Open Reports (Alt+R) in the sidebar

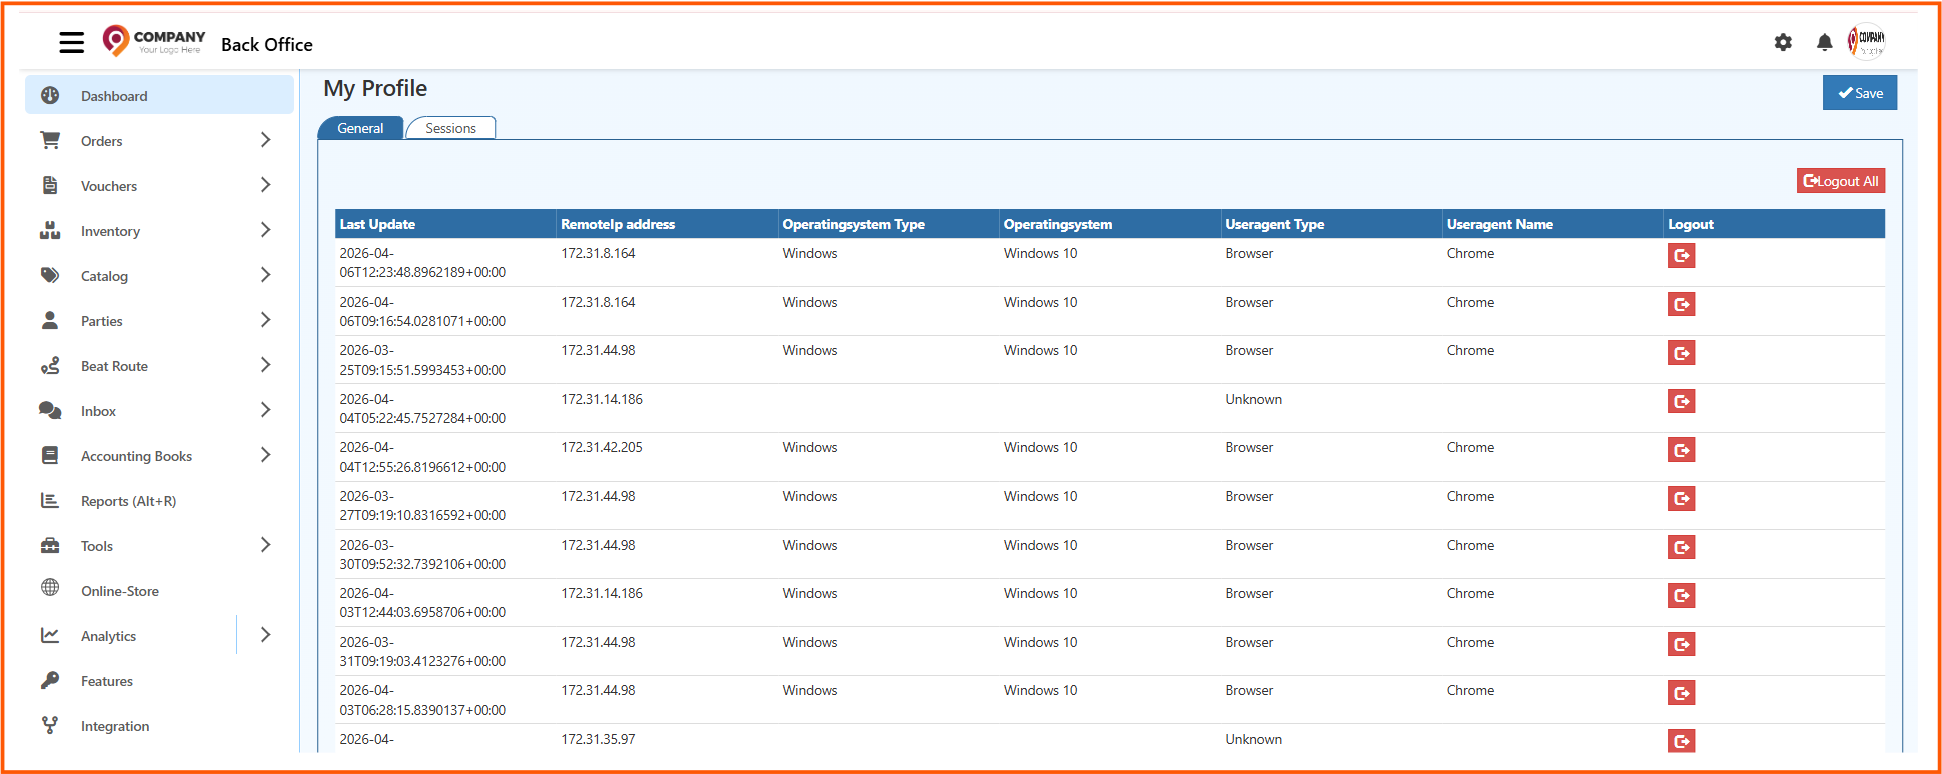[x=128, y=501]
